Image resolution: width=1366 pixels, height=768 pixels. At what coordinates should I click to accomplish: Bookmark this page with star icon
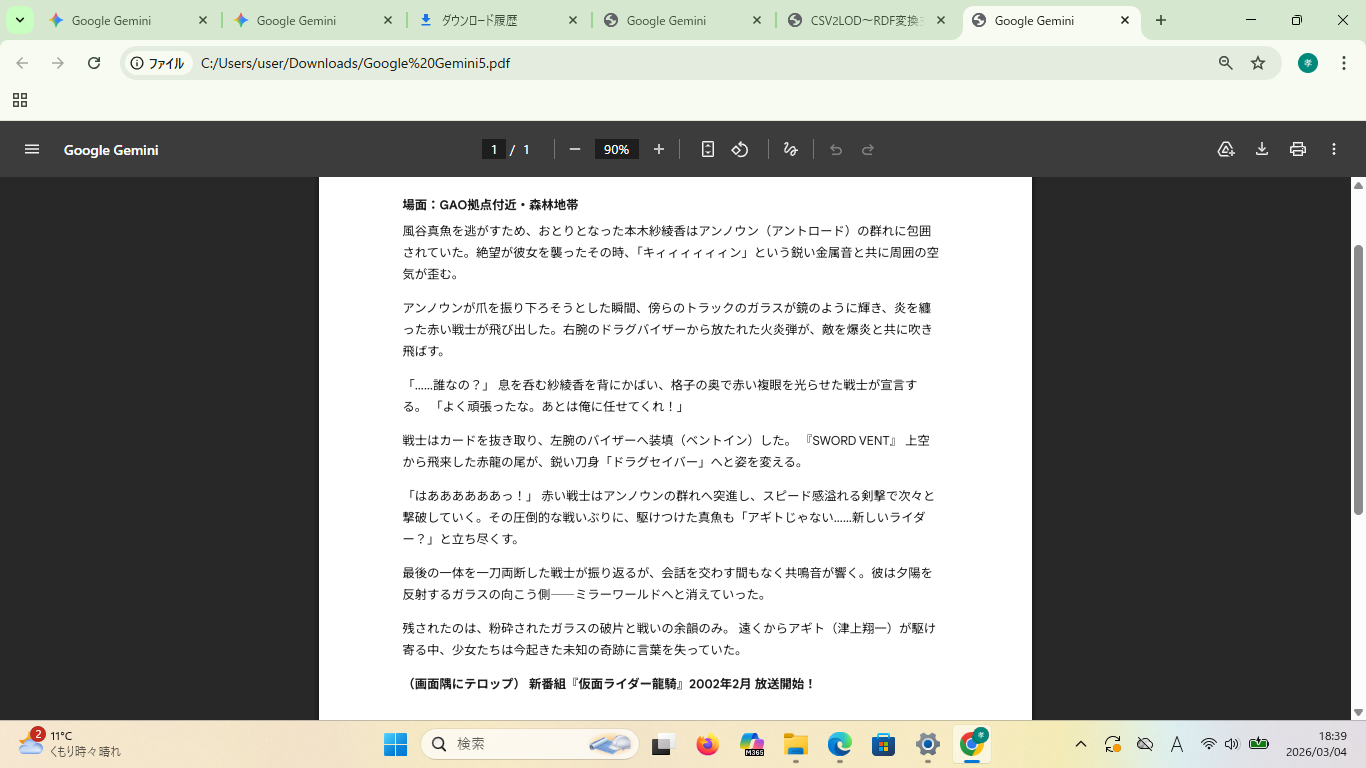(x=1258, y=63)
